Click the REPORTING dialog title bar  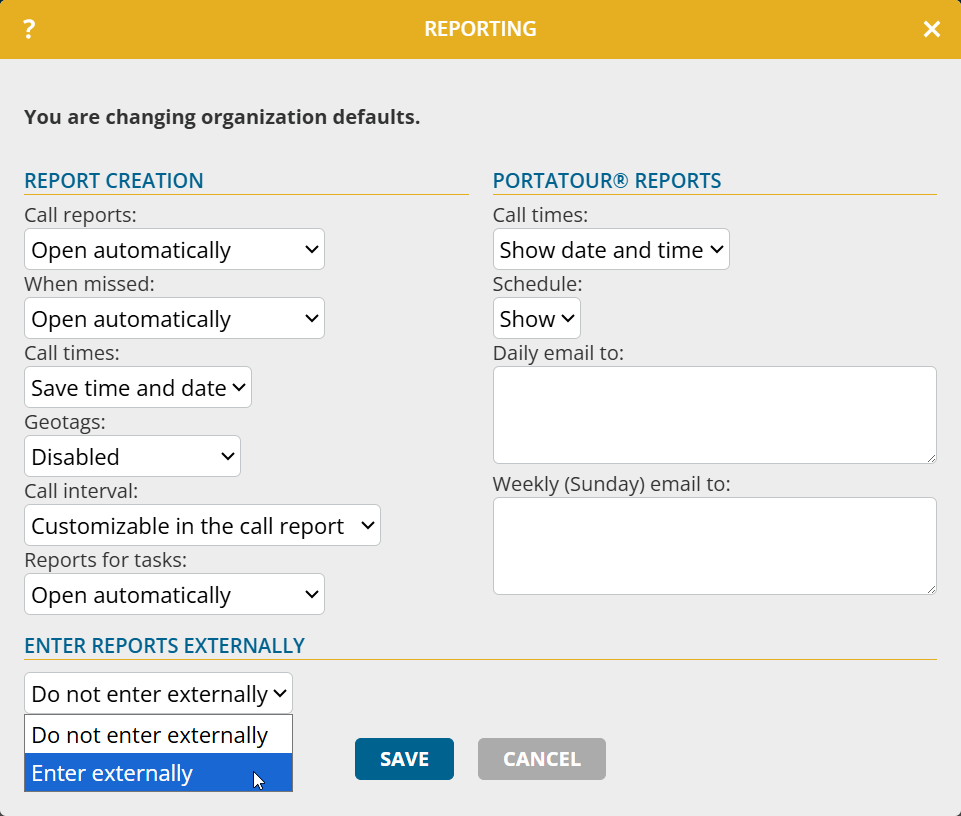click(480, 29)
